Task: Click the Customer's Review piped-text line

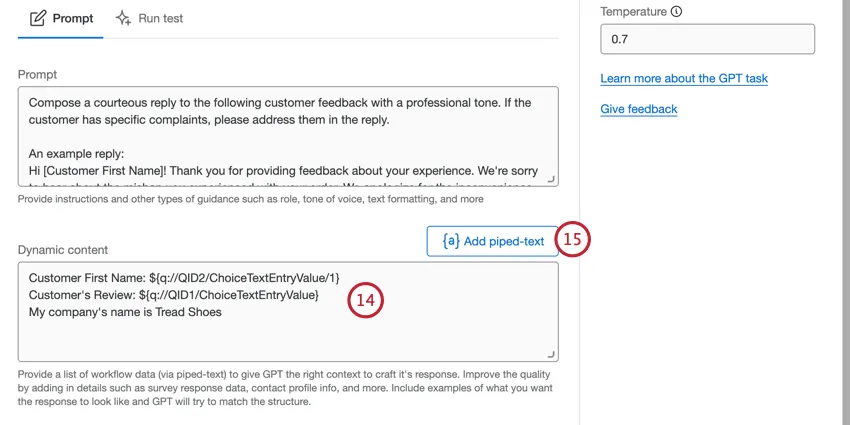Action: click(173, 295)
